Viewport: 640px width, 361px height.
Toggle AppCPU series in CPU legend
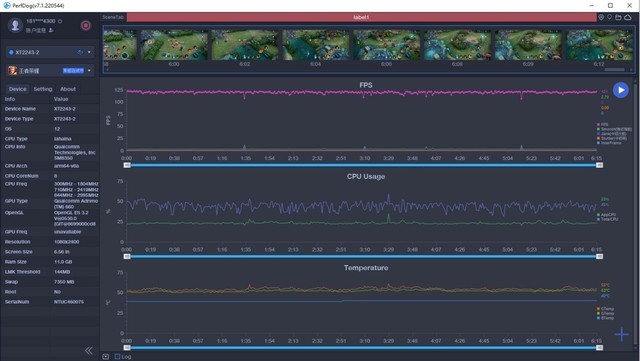click(x=607, y=214)
